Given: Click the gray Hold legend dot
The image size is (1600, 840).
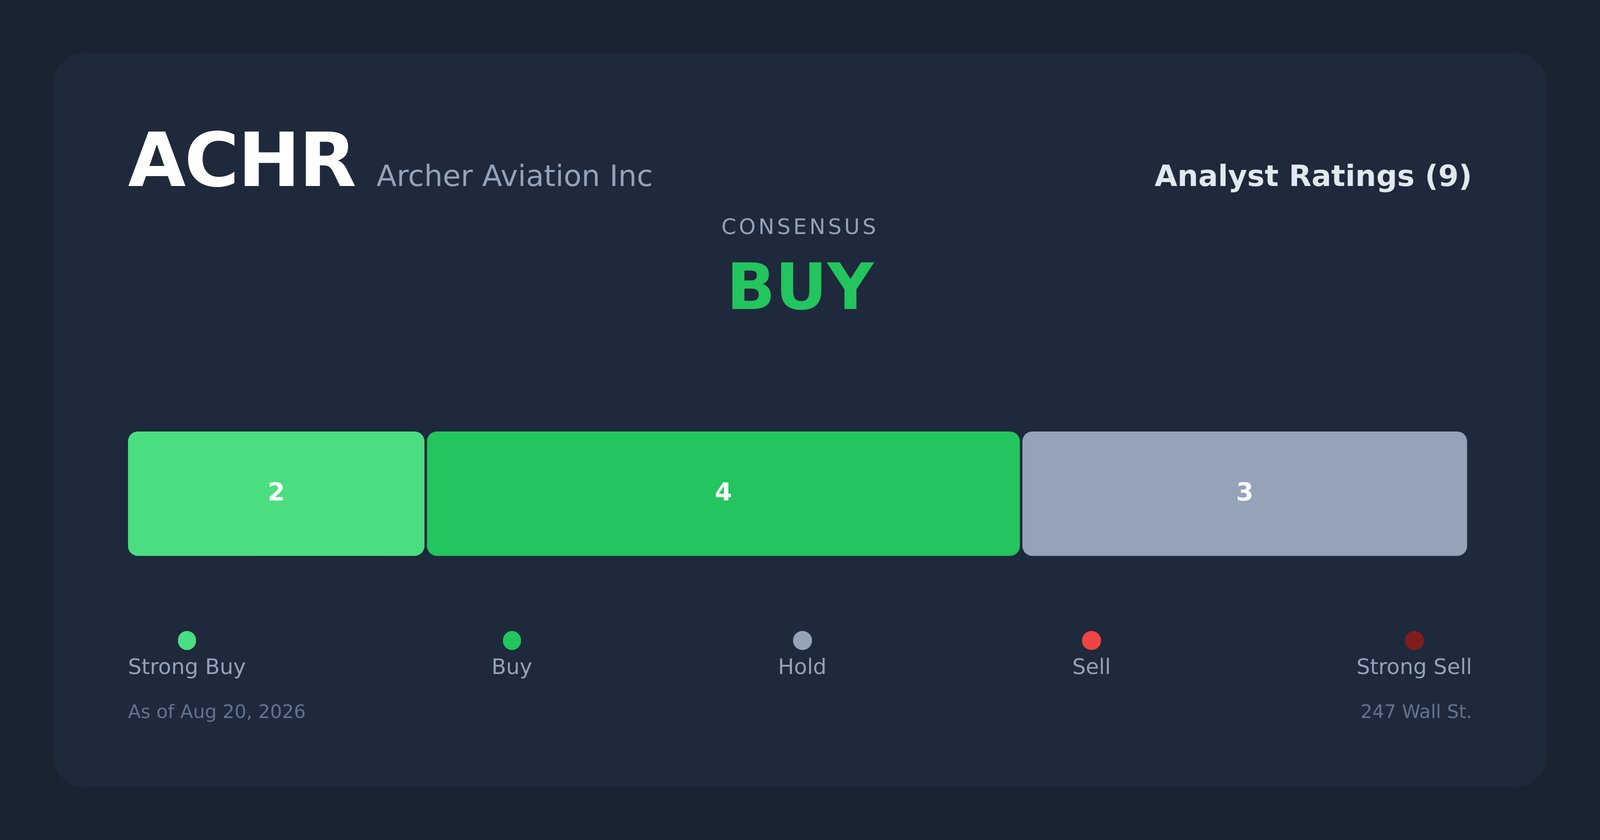Looking at the screenshot, I should [x=802, y=640].
